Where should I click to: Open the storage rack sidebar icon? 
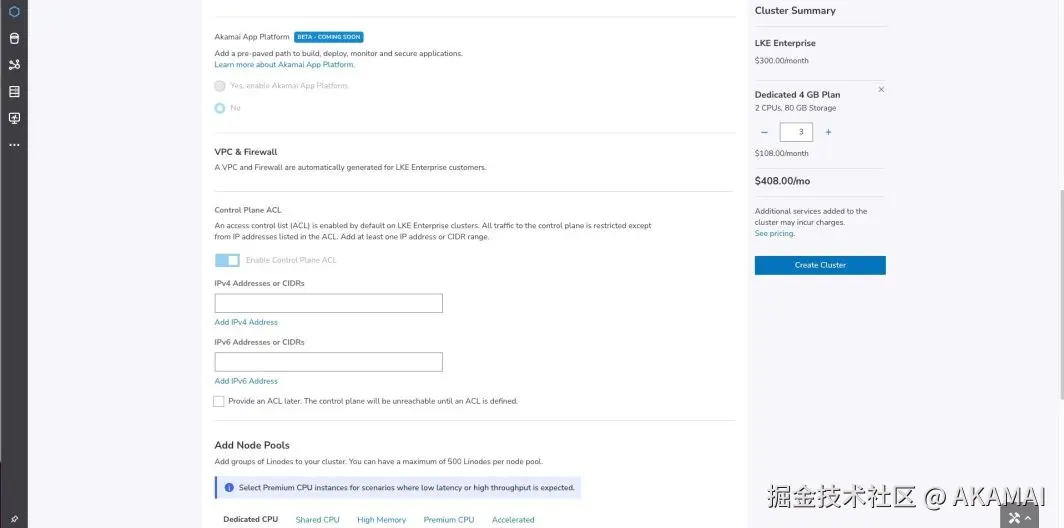[x=14, y=92]
